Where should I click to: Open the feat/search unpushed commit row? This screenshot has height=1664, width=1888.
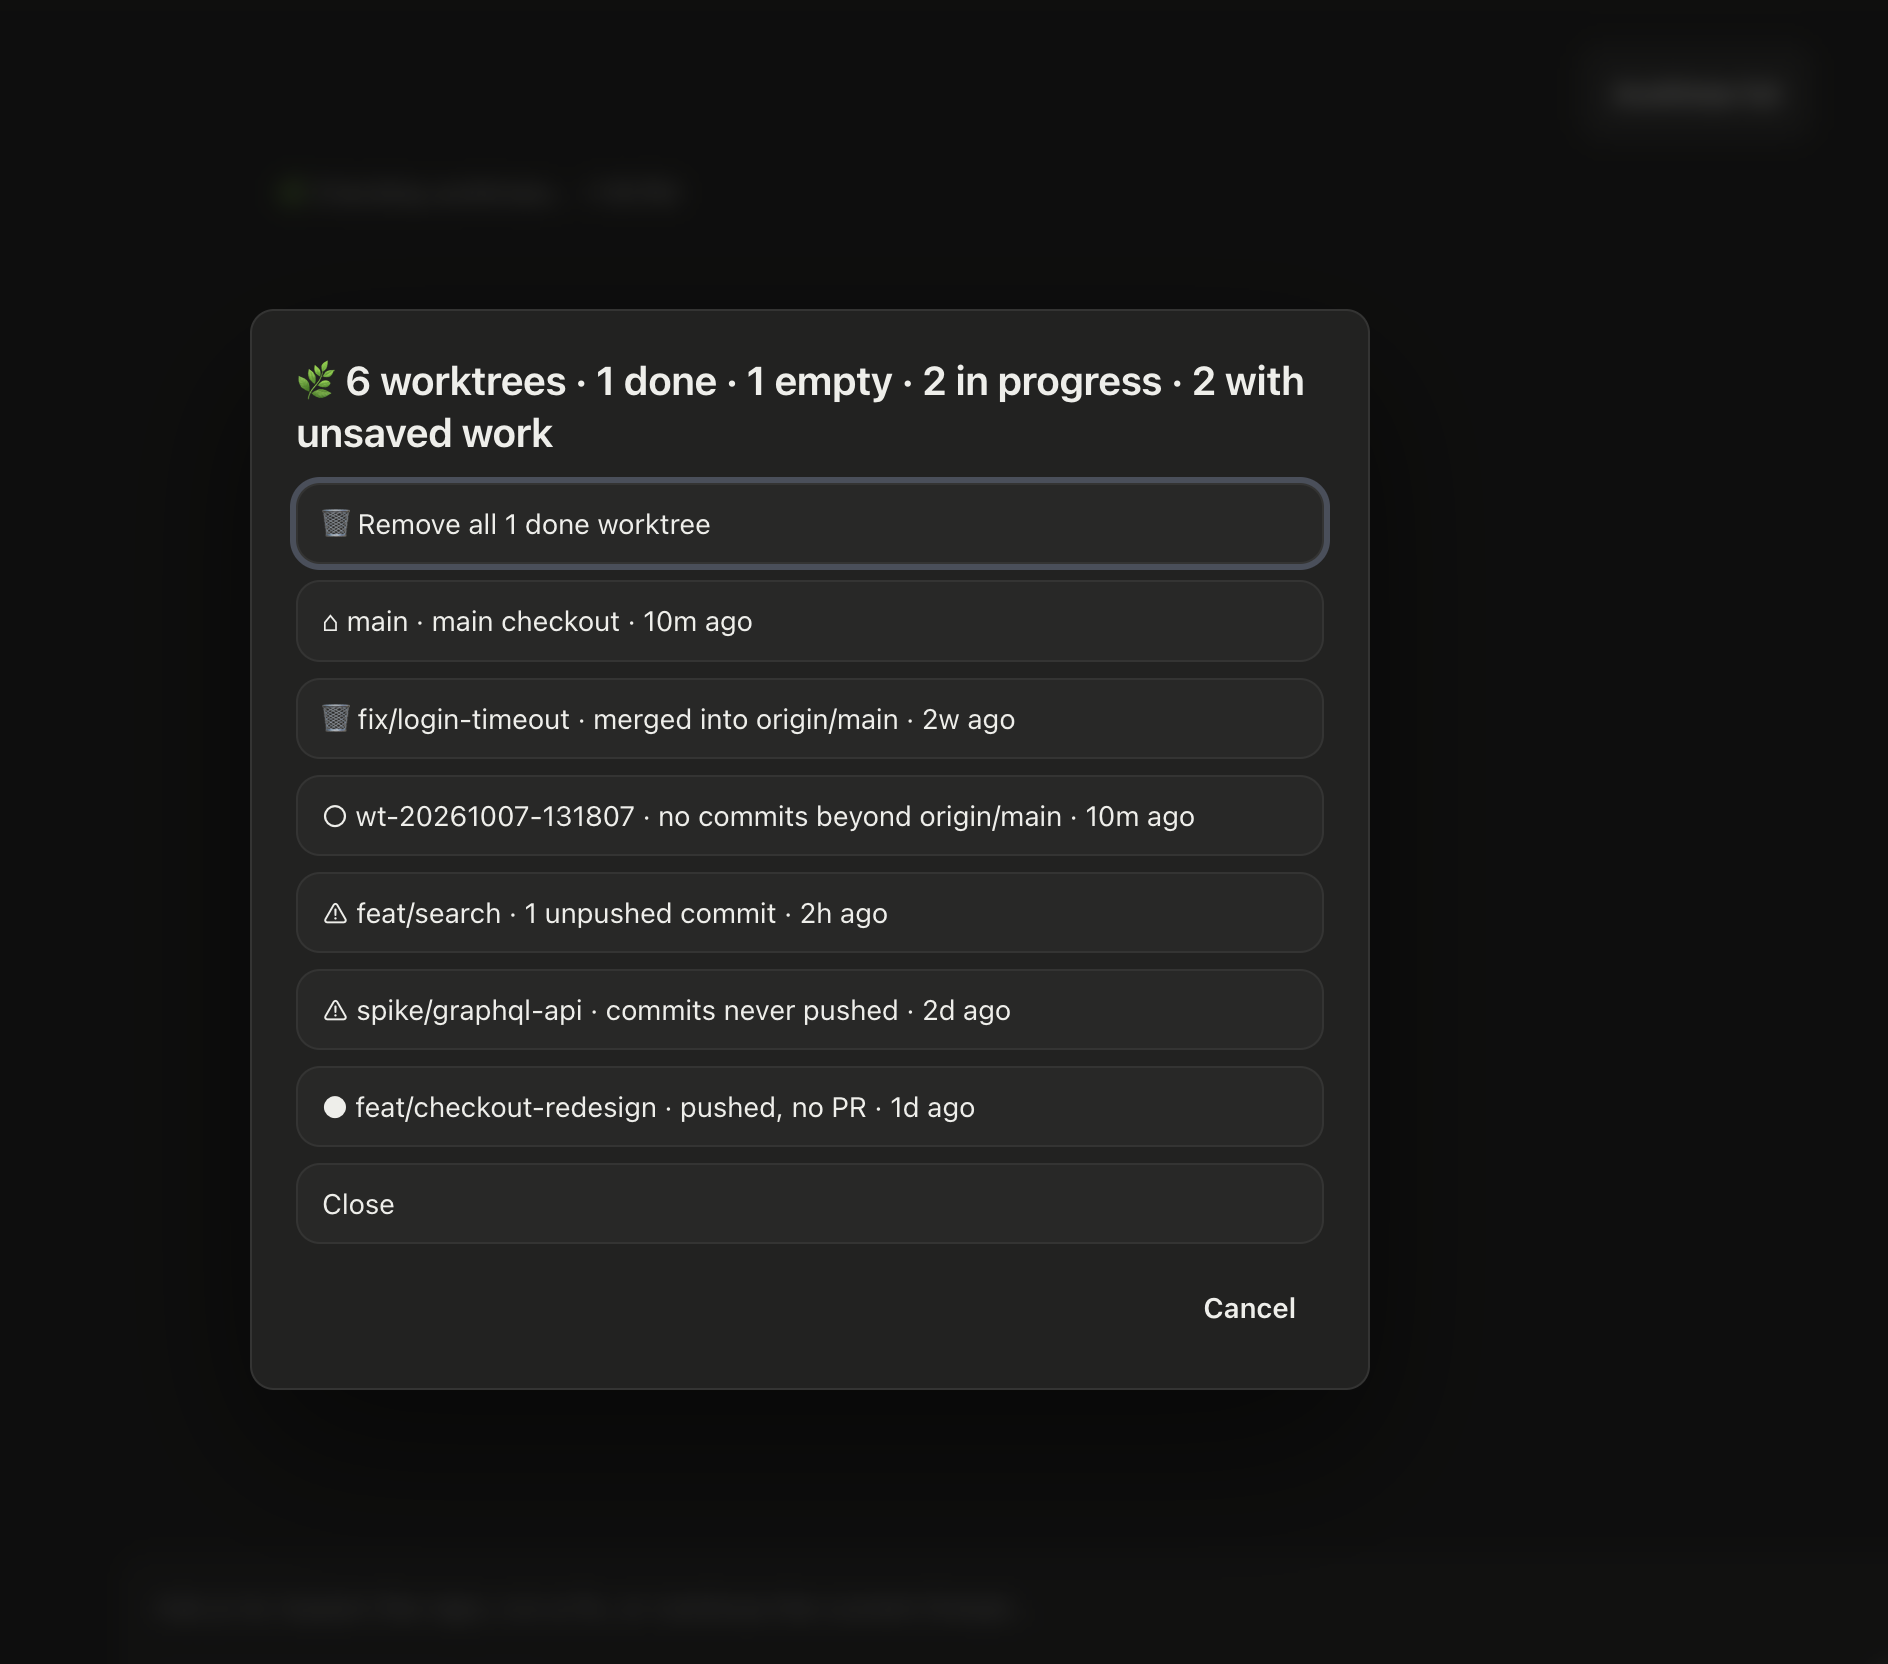click(810, 913)
